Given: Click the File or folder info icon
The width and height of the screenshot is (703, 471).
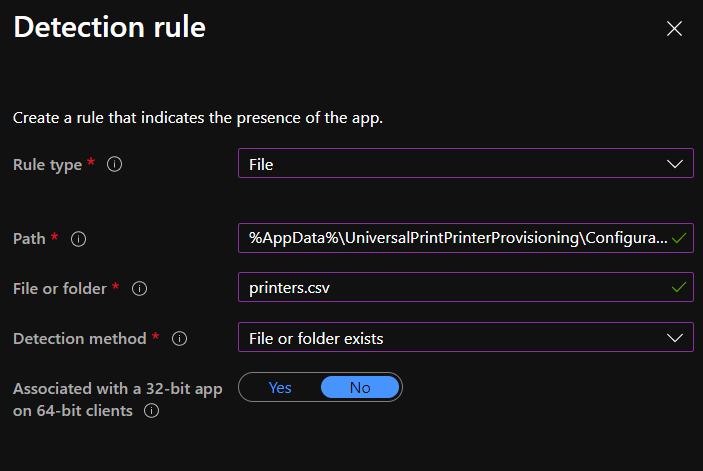Looking at the screenshot, I should click(140, 289).
